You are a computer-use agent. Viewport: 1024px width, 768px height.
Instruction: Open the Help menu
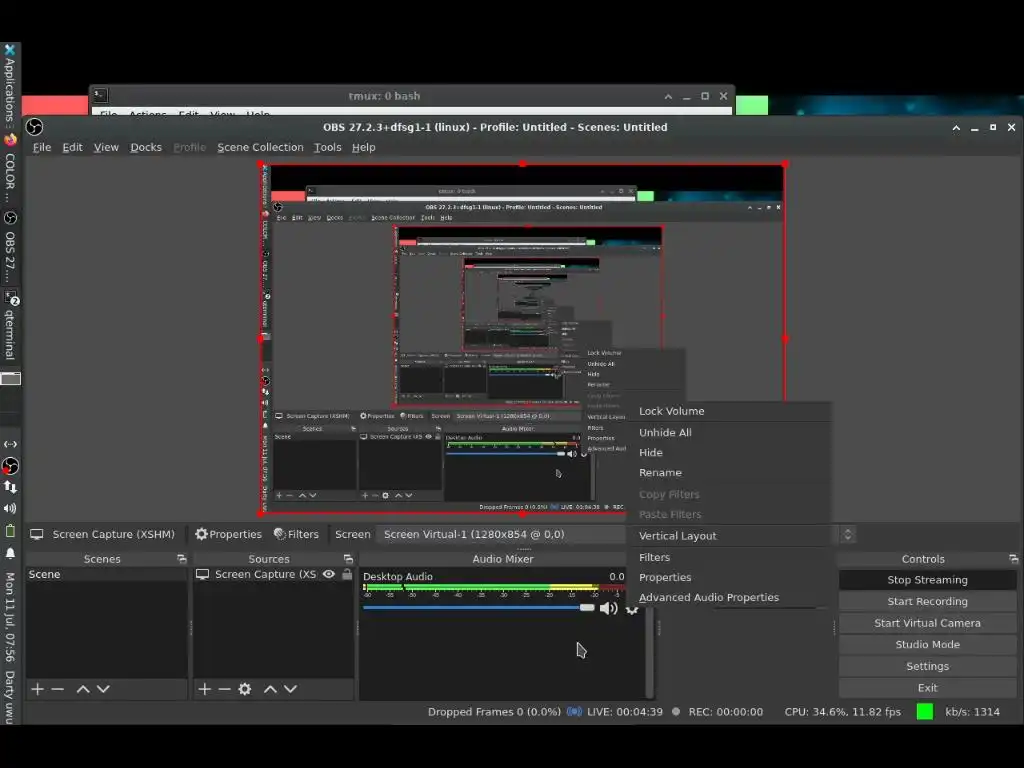point(364,148)
